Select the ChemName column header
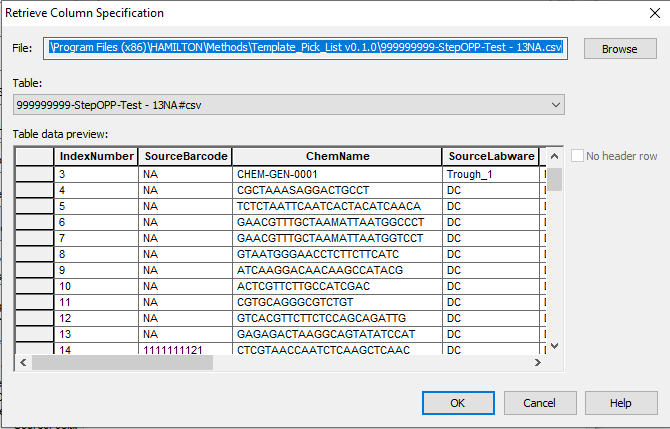Image resolution: width=670 pixels, height=429 pixels. coord(337,157)
